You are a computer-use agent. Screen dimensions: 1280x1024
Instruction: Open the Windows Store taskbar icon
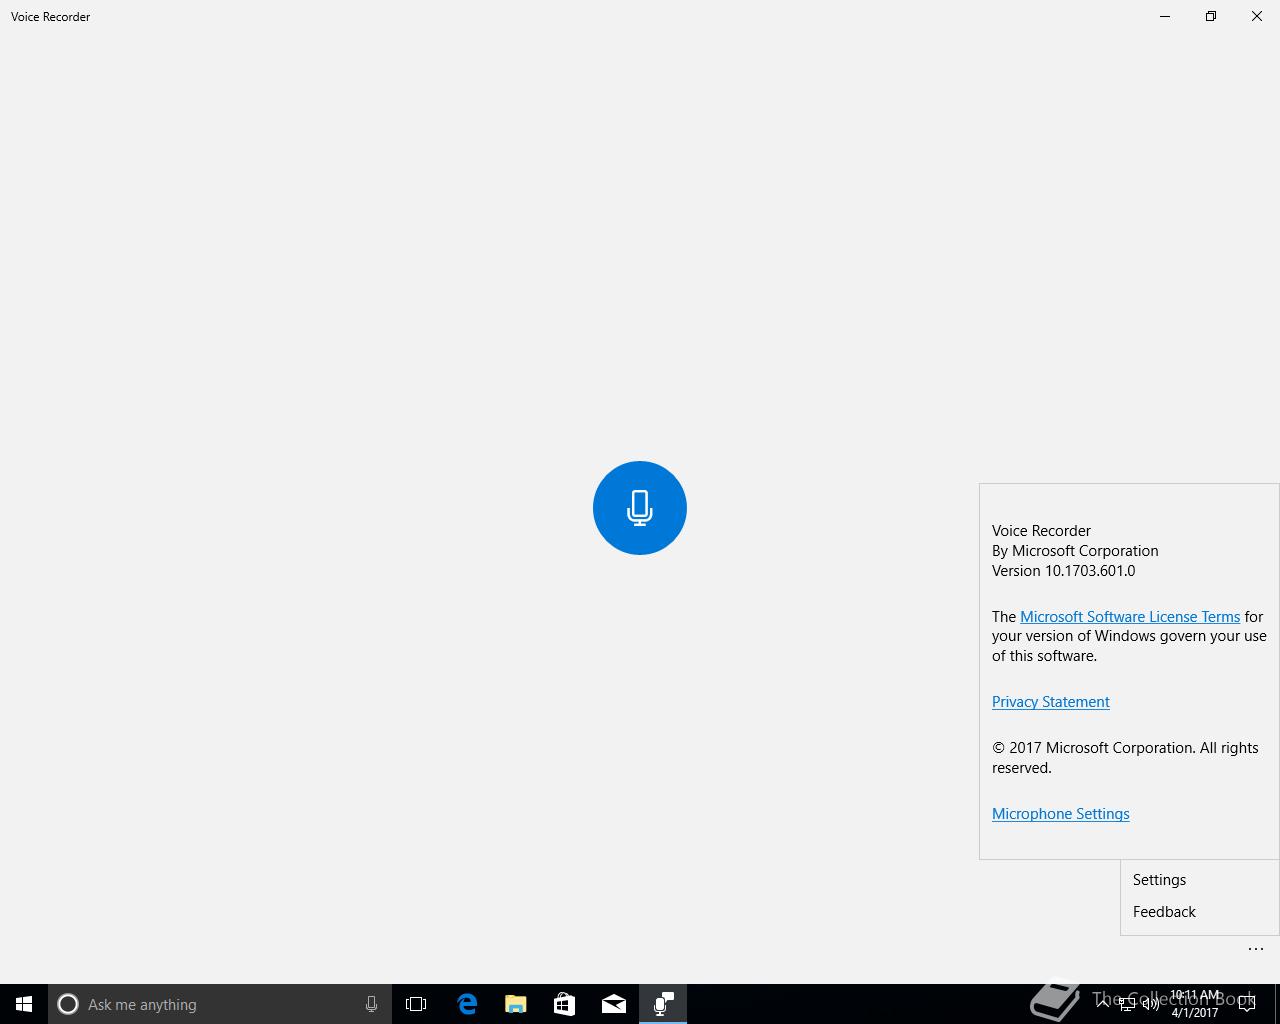coord(564,1004)
